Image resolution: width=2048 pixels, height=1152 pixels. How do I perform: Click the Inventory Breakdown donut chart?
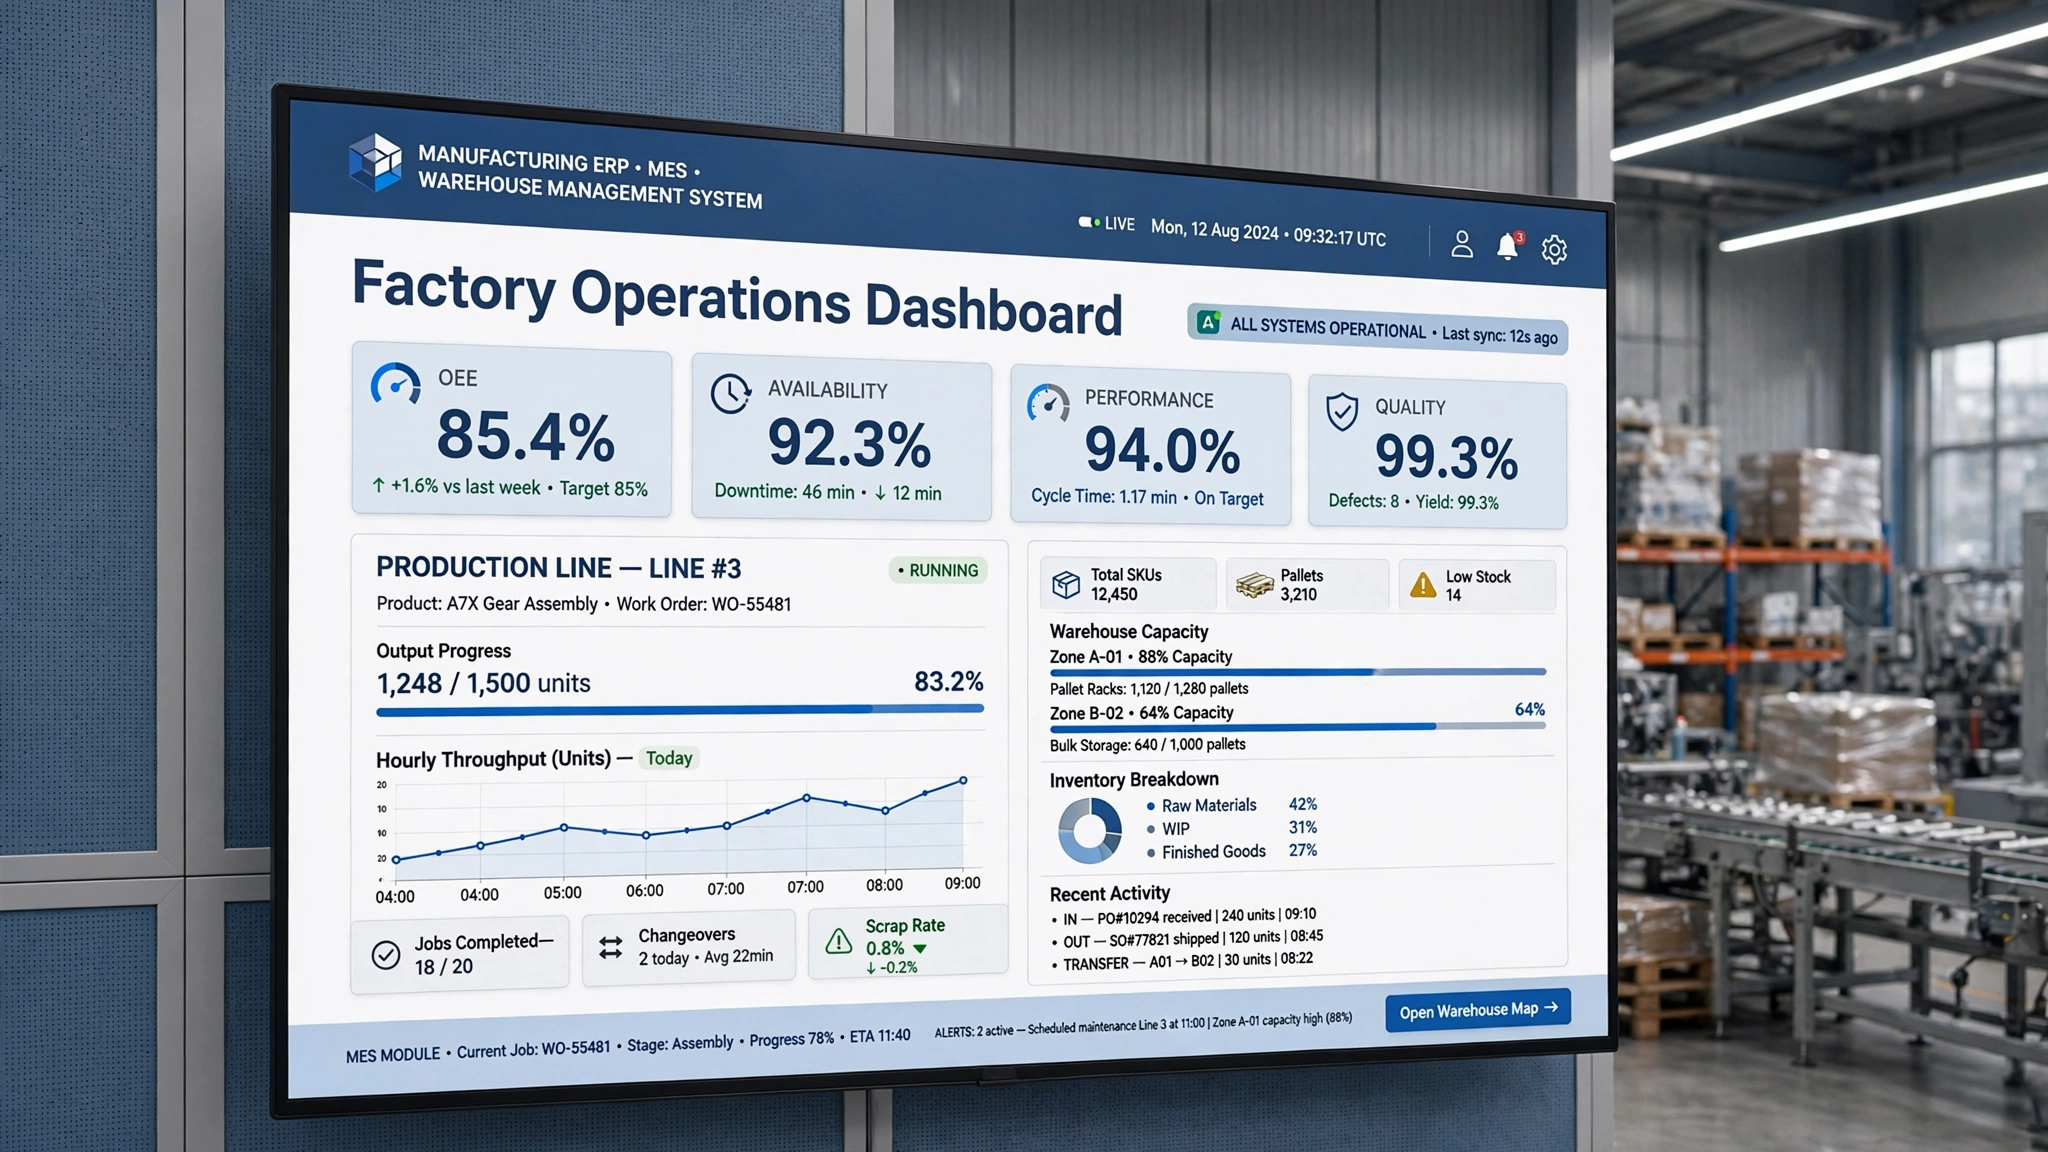coord(1090,830)
